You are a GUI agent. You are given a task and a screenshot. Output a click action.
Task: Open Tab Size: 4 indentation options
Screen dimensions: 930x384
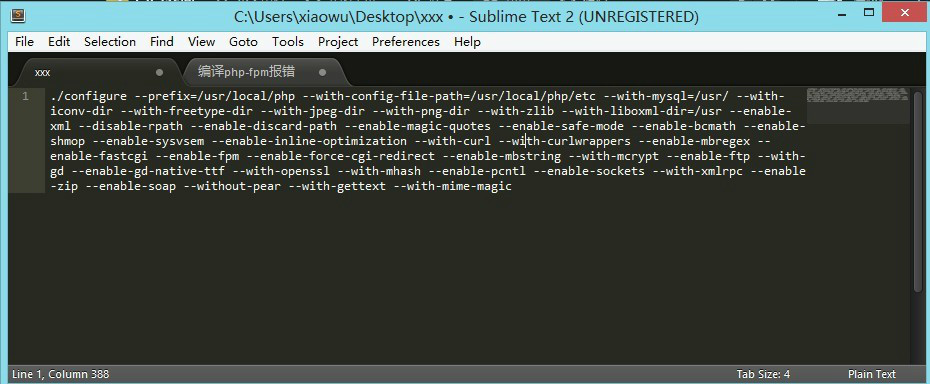763,375
